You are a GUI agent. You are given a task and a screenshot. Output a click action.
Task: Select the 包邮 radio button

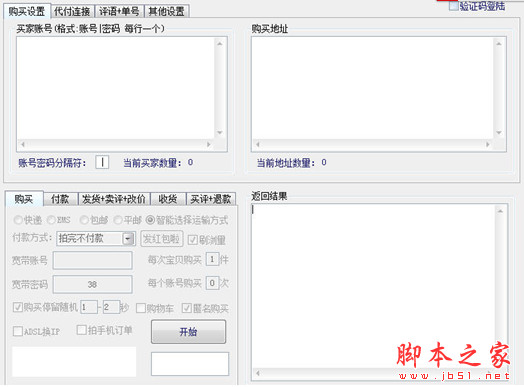pos(84,220)
